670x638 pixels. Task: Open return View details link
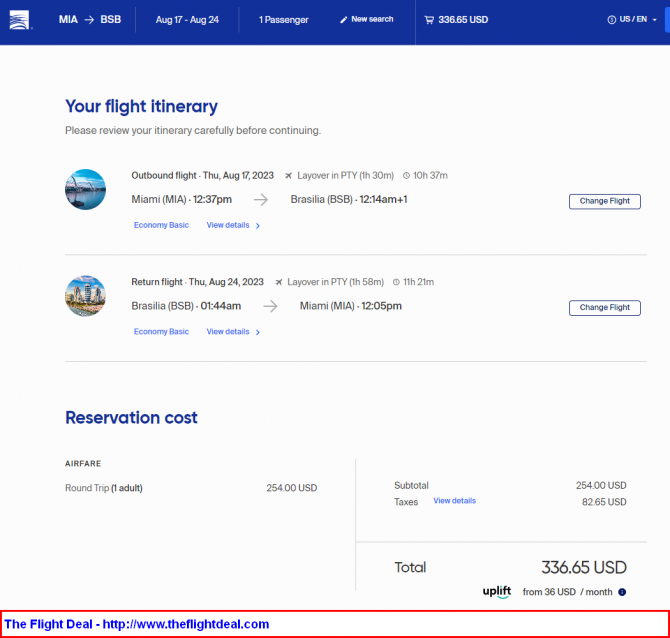pyautogui.click(x=228, y=332)
